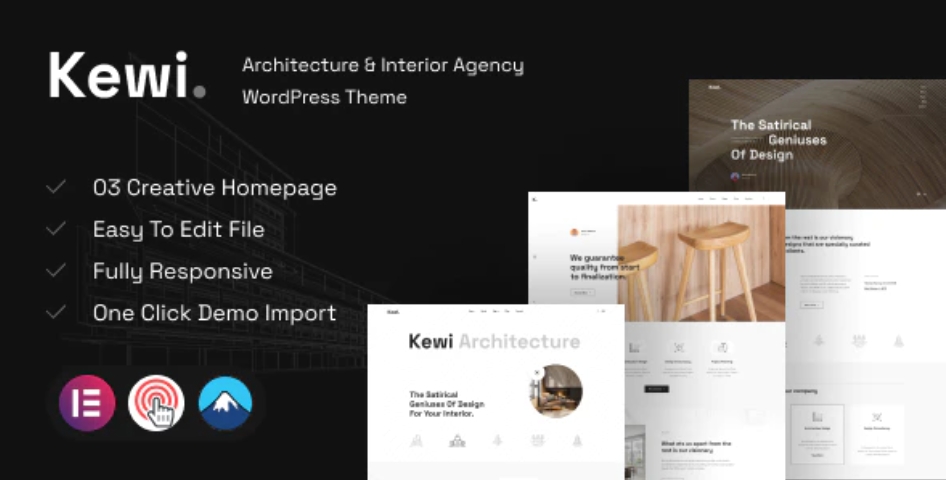This screenshot has width=946, height=480.
Task: Click the round fireplace interior photo
Action: click(x=556, y=391)
